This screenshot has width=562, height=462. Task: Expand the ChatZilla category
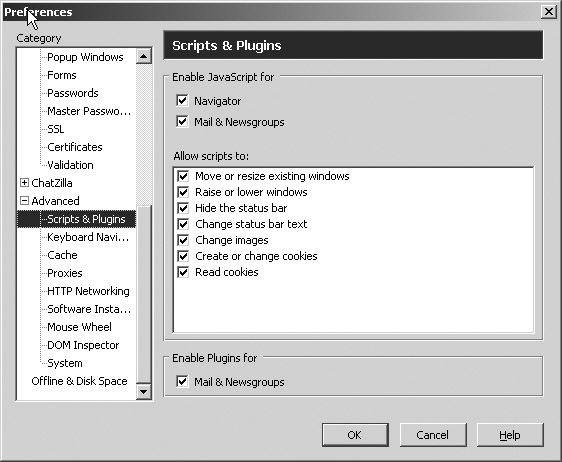tap(24, 183)
